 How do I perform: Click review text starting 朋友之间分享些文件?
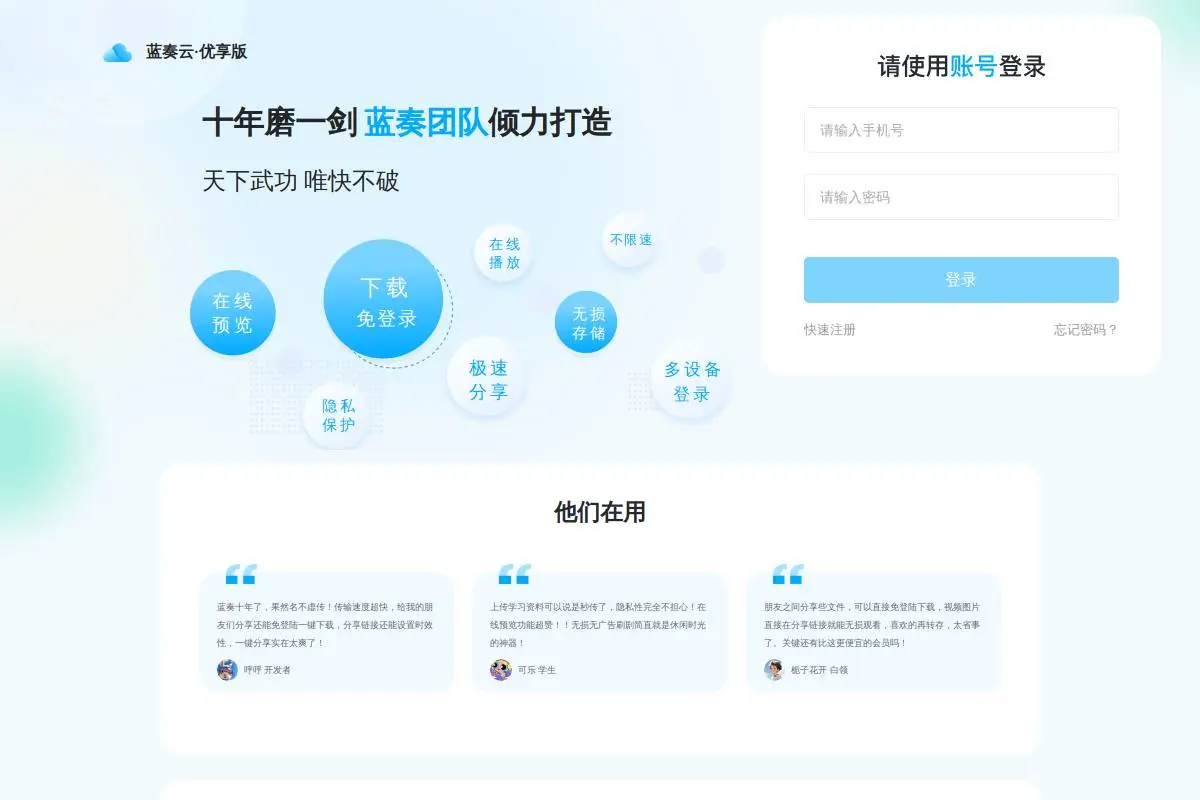tap(872, 625)
